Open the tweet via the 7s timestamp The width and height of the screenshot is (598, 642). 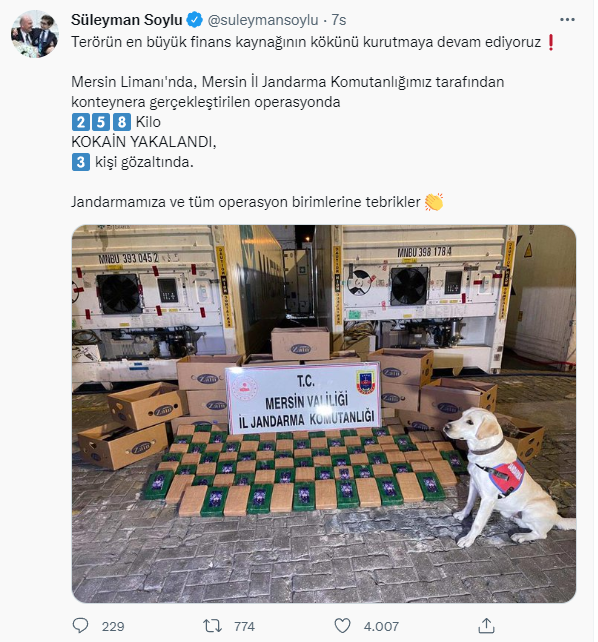pyautogui.click(x=338, y=20)
